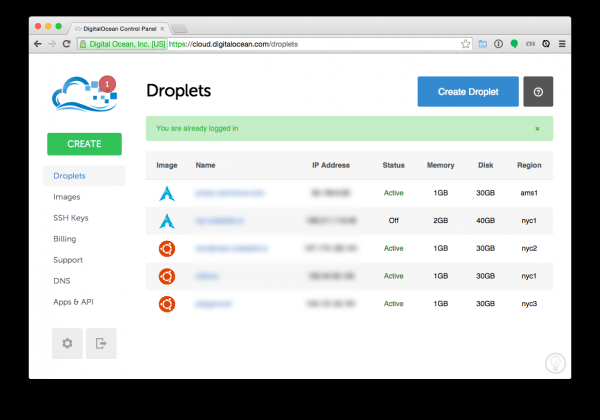
Task: Click the Ubuntu icon in the nyc2 row
Action: tap(167, 249)
